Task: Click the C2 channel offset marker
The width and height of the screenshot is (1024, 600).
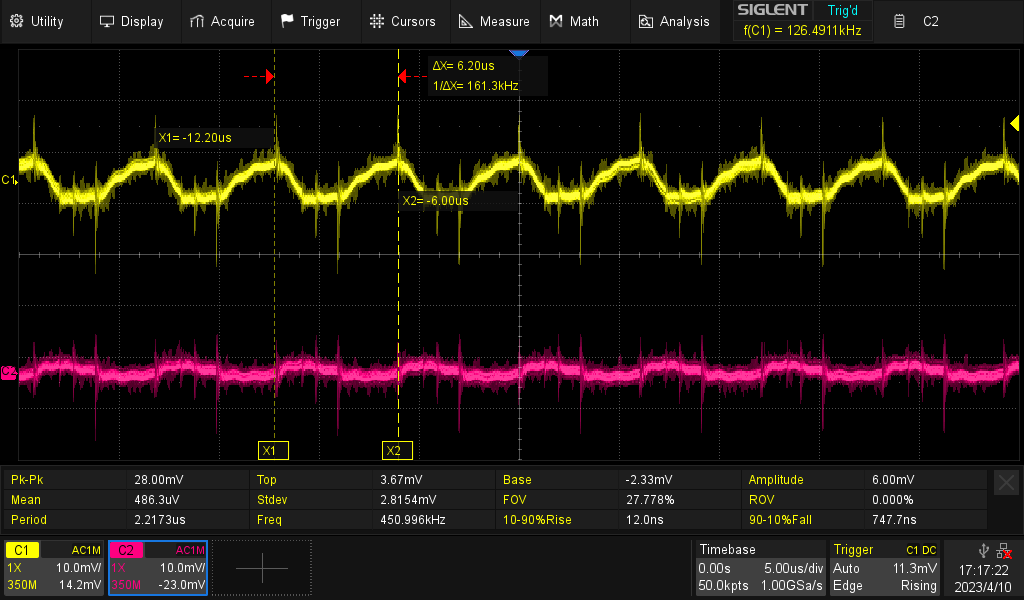Action: click(x=8, y=372)
